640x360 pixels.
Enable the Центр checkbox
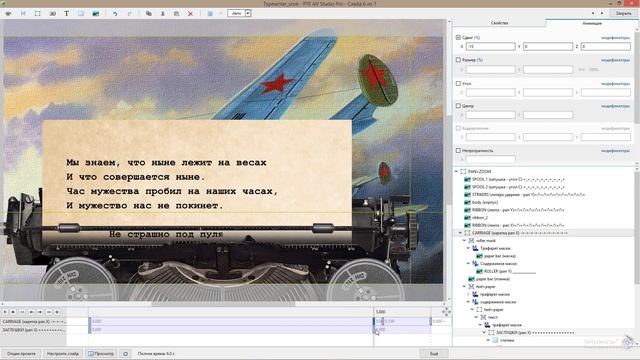[x=458, y=106]
